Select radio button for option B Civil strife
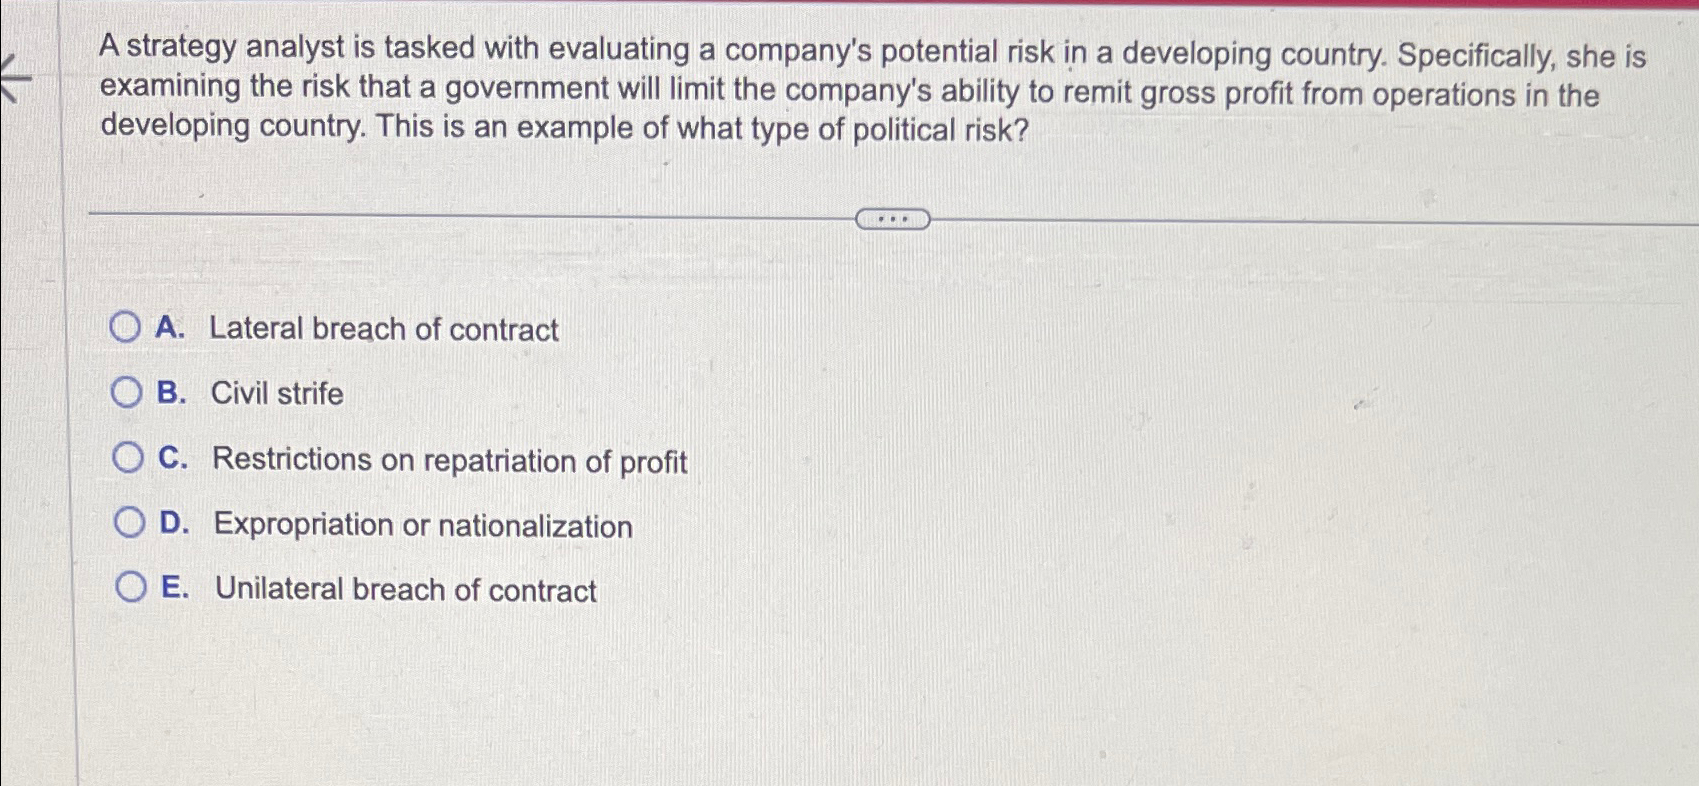The width and height of the screenshot is (1699, 786). click(x=126, y=393)
